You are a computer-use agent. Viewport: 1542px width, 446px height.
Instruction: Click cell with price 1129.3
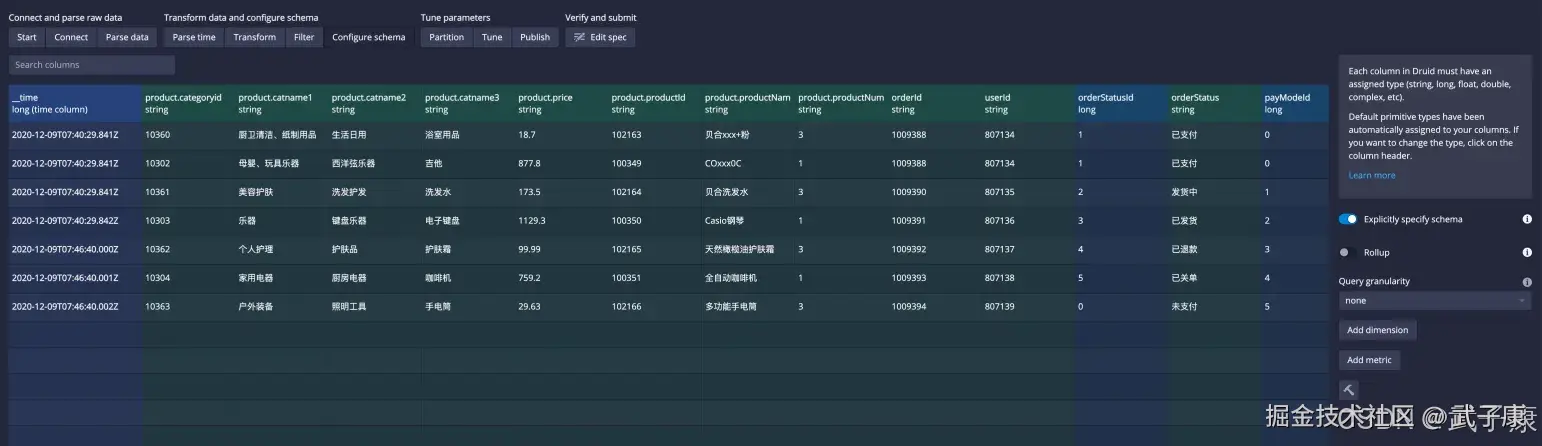[561, 220]
